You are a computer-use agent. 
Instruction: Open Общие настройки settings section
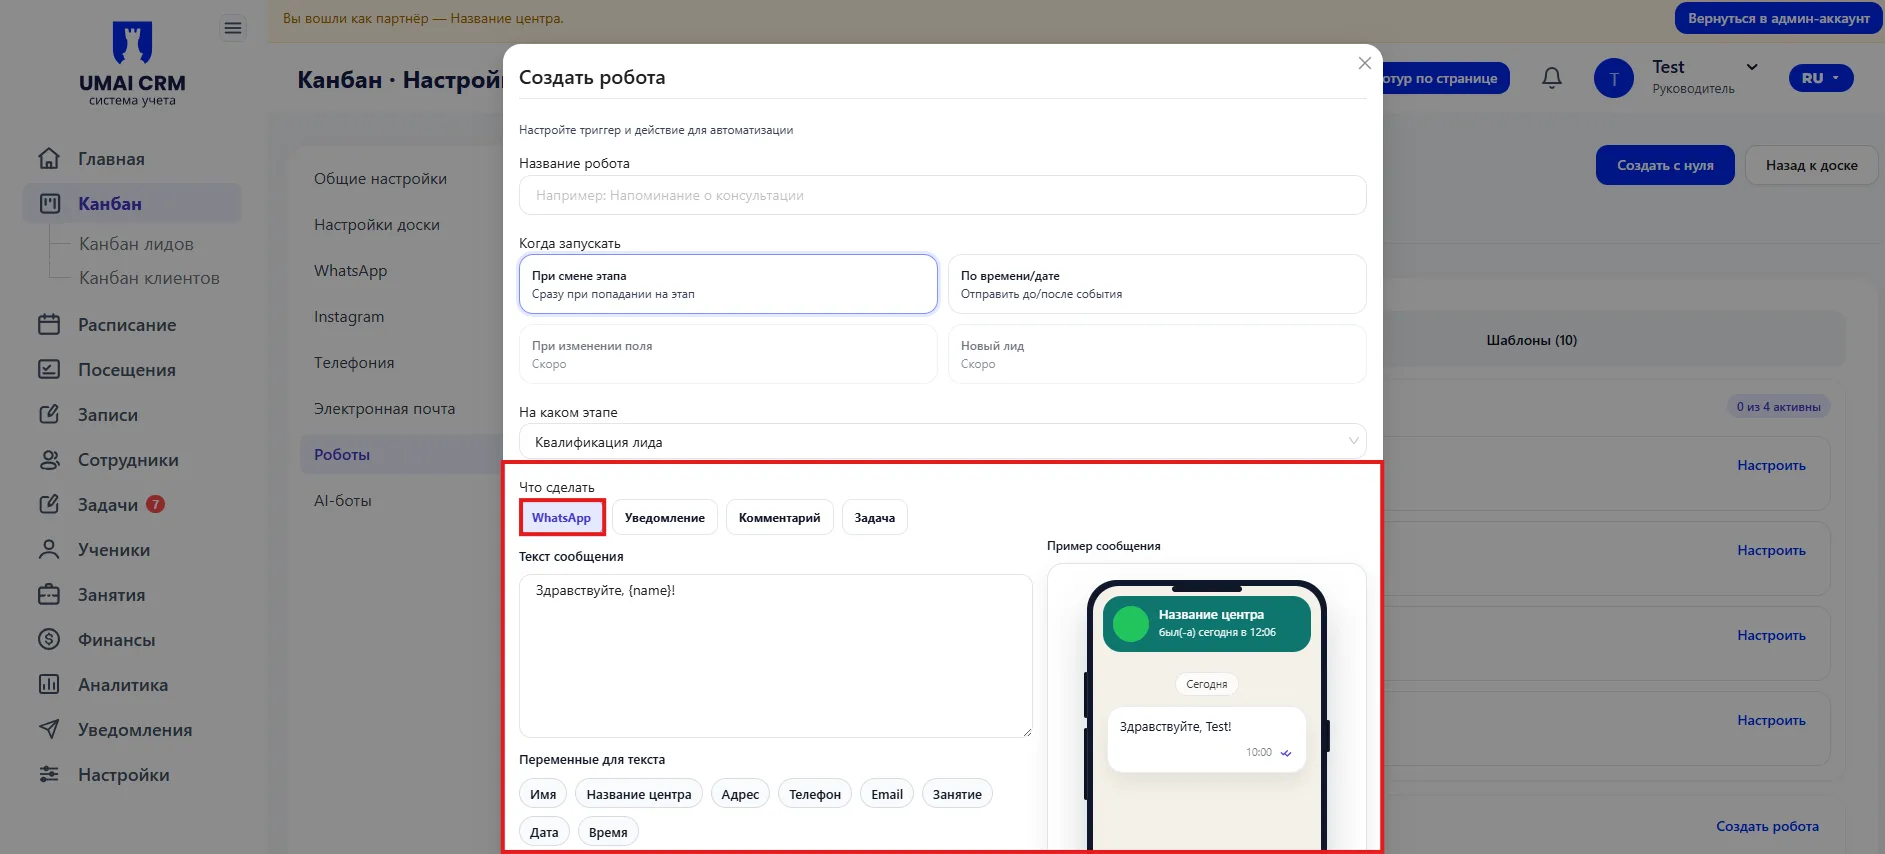pos(380,179)
